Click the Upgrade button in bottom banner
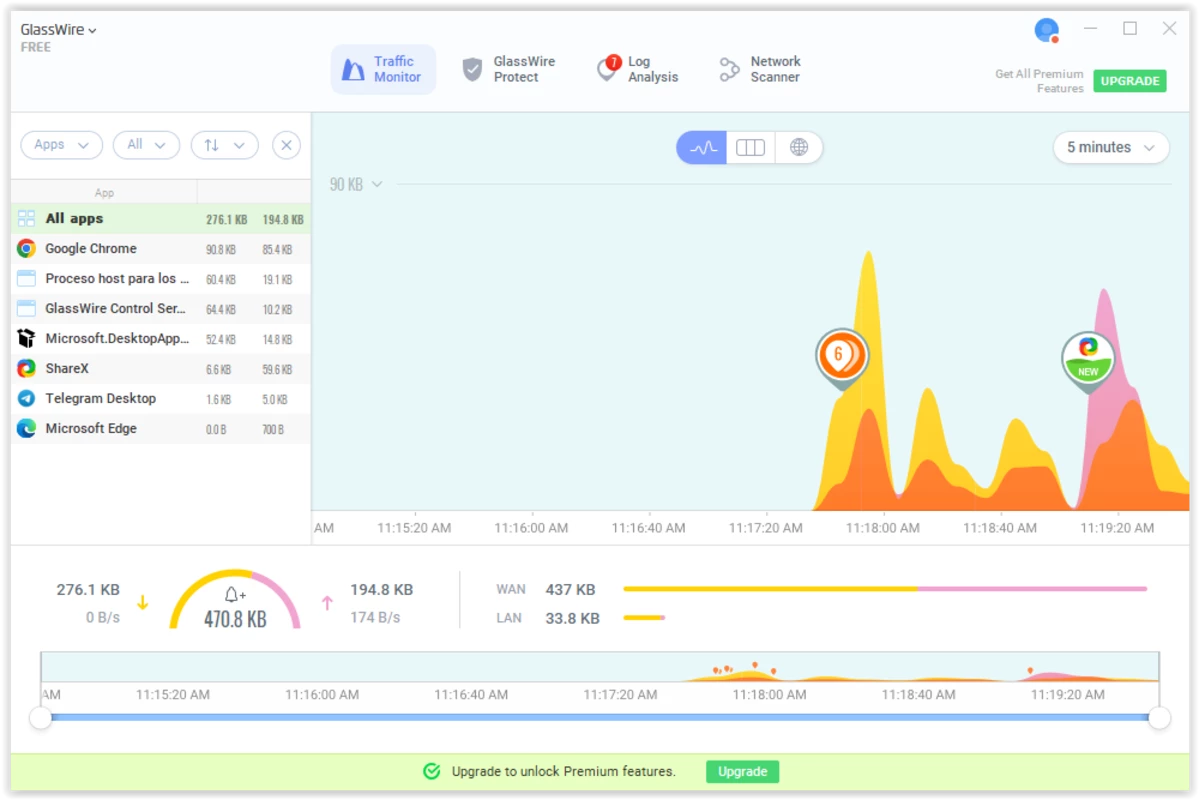 [x=742, y=772]
